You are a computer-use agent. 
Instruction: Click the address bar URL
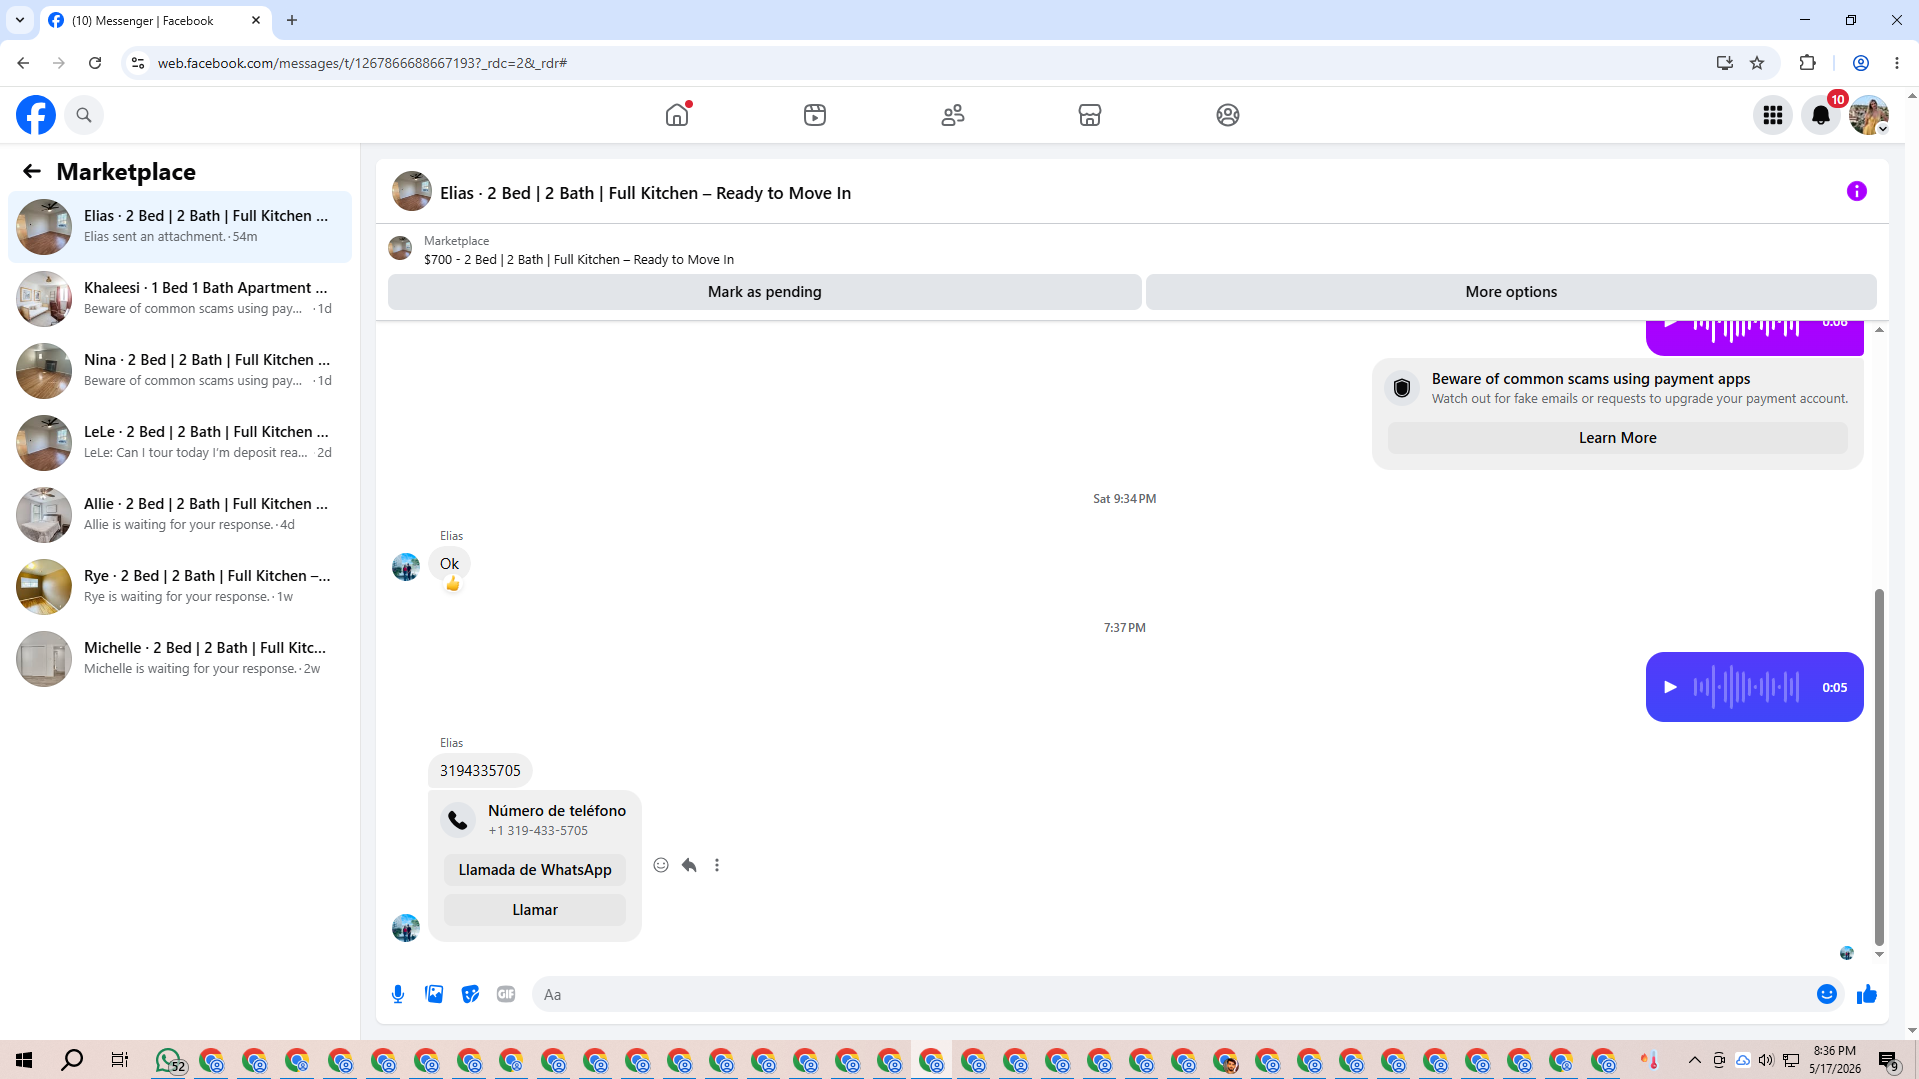point(362,63)
